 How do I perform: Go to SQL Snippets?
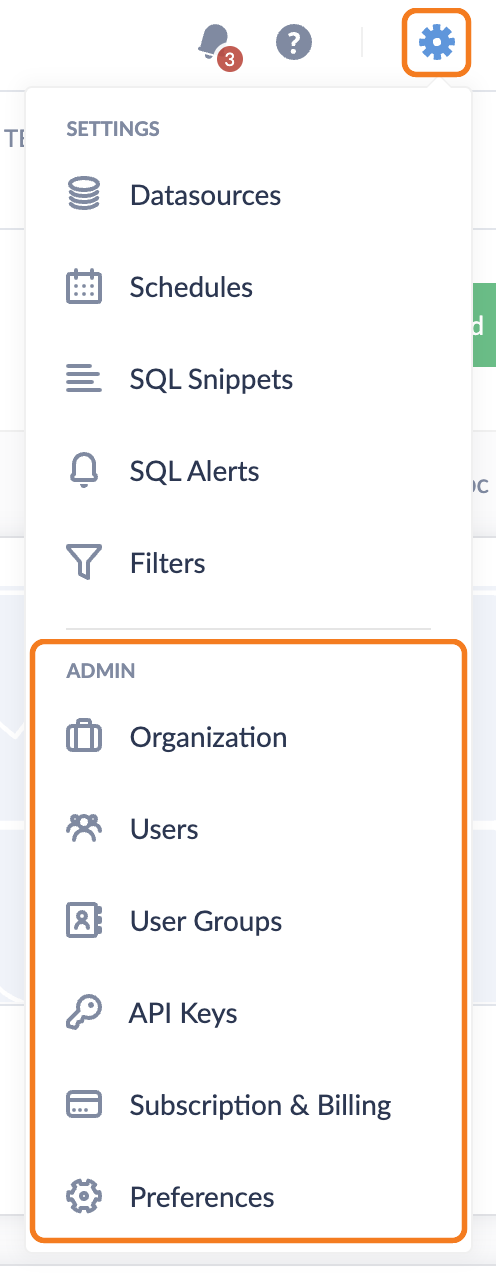click(248, 379)
